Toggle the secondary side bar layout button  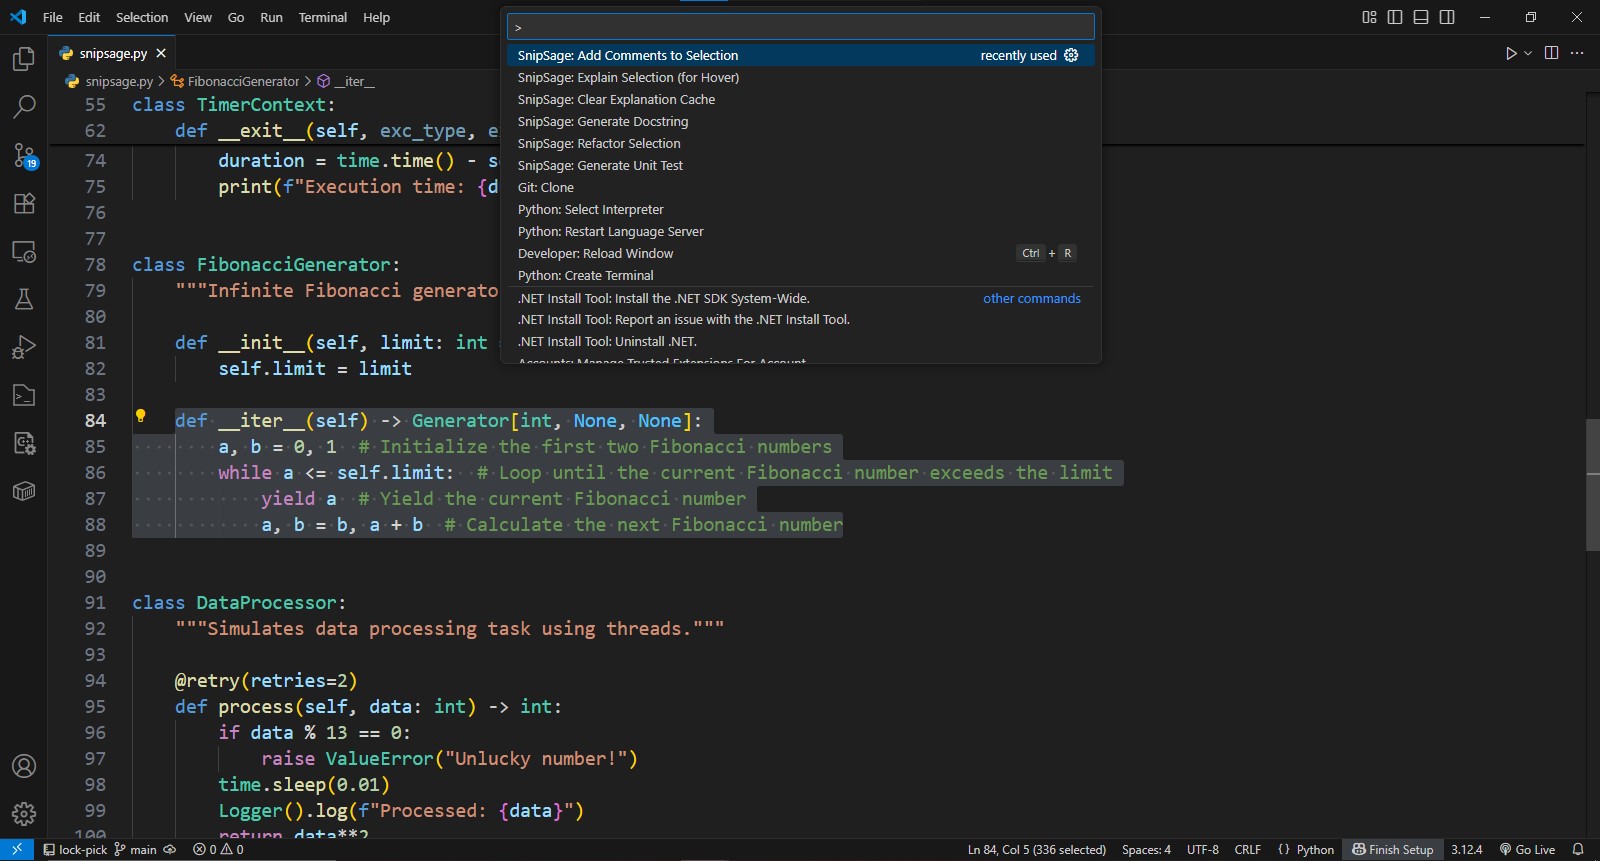1447,17
